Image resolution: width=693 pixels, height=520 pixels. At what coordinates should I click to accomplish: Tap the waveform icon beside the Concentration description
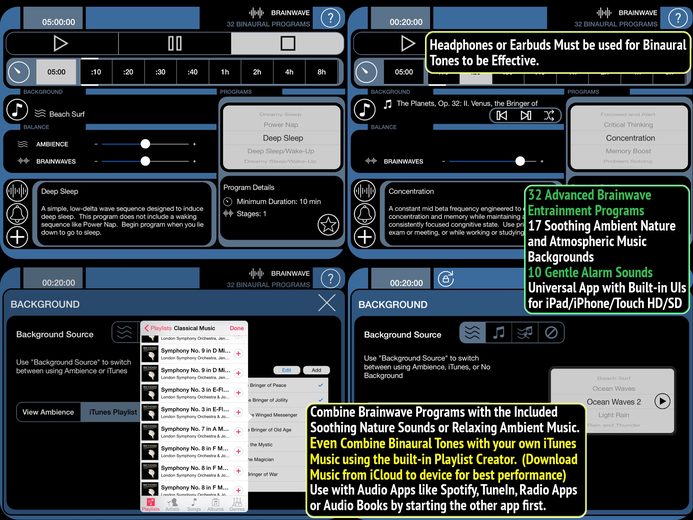click(x=365, y=191)
